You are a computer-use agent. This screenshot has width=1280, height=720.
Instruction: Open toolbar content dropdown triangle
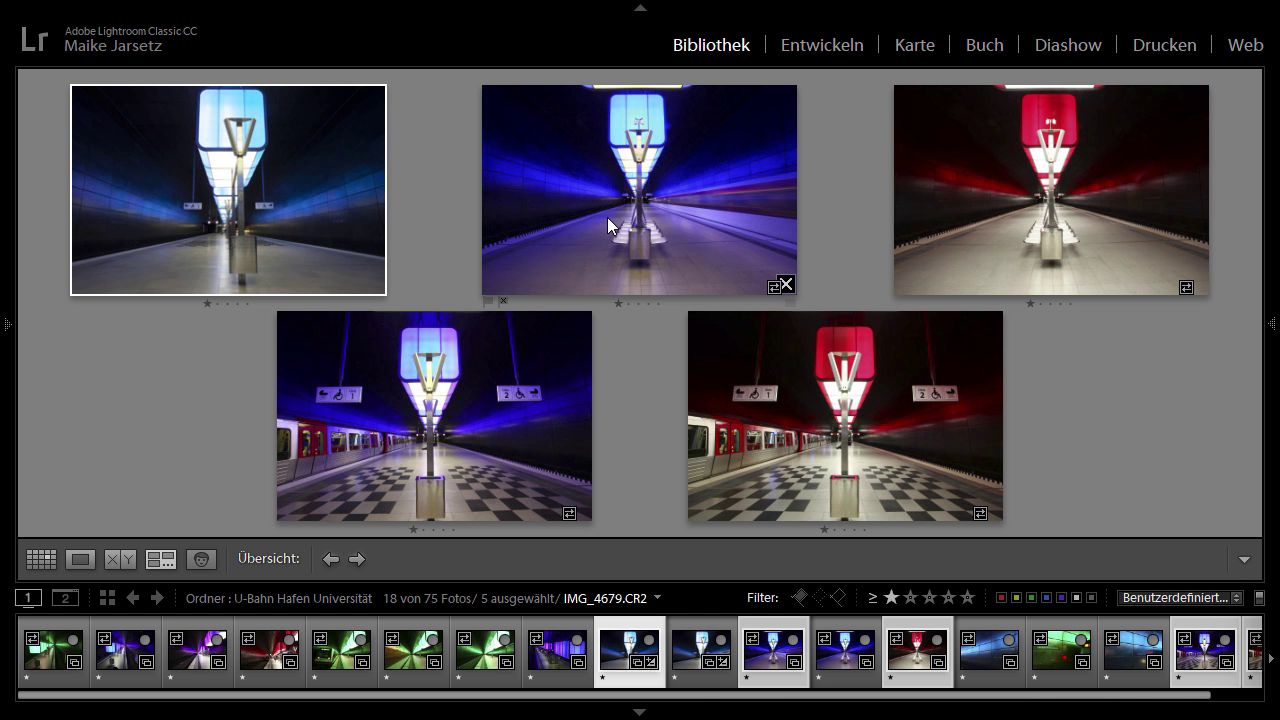coord(1244,560)
